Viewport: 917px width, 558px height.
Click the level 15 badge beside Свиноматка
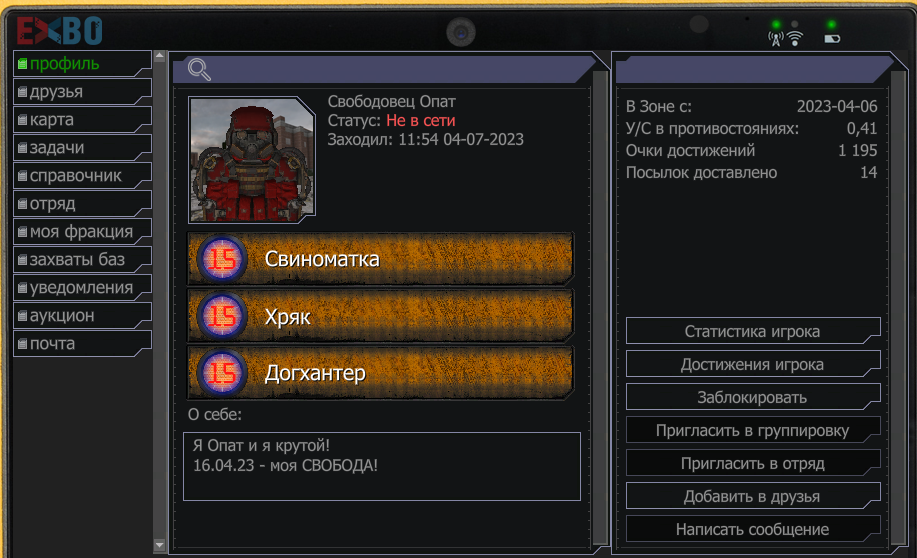click(222, 259)
